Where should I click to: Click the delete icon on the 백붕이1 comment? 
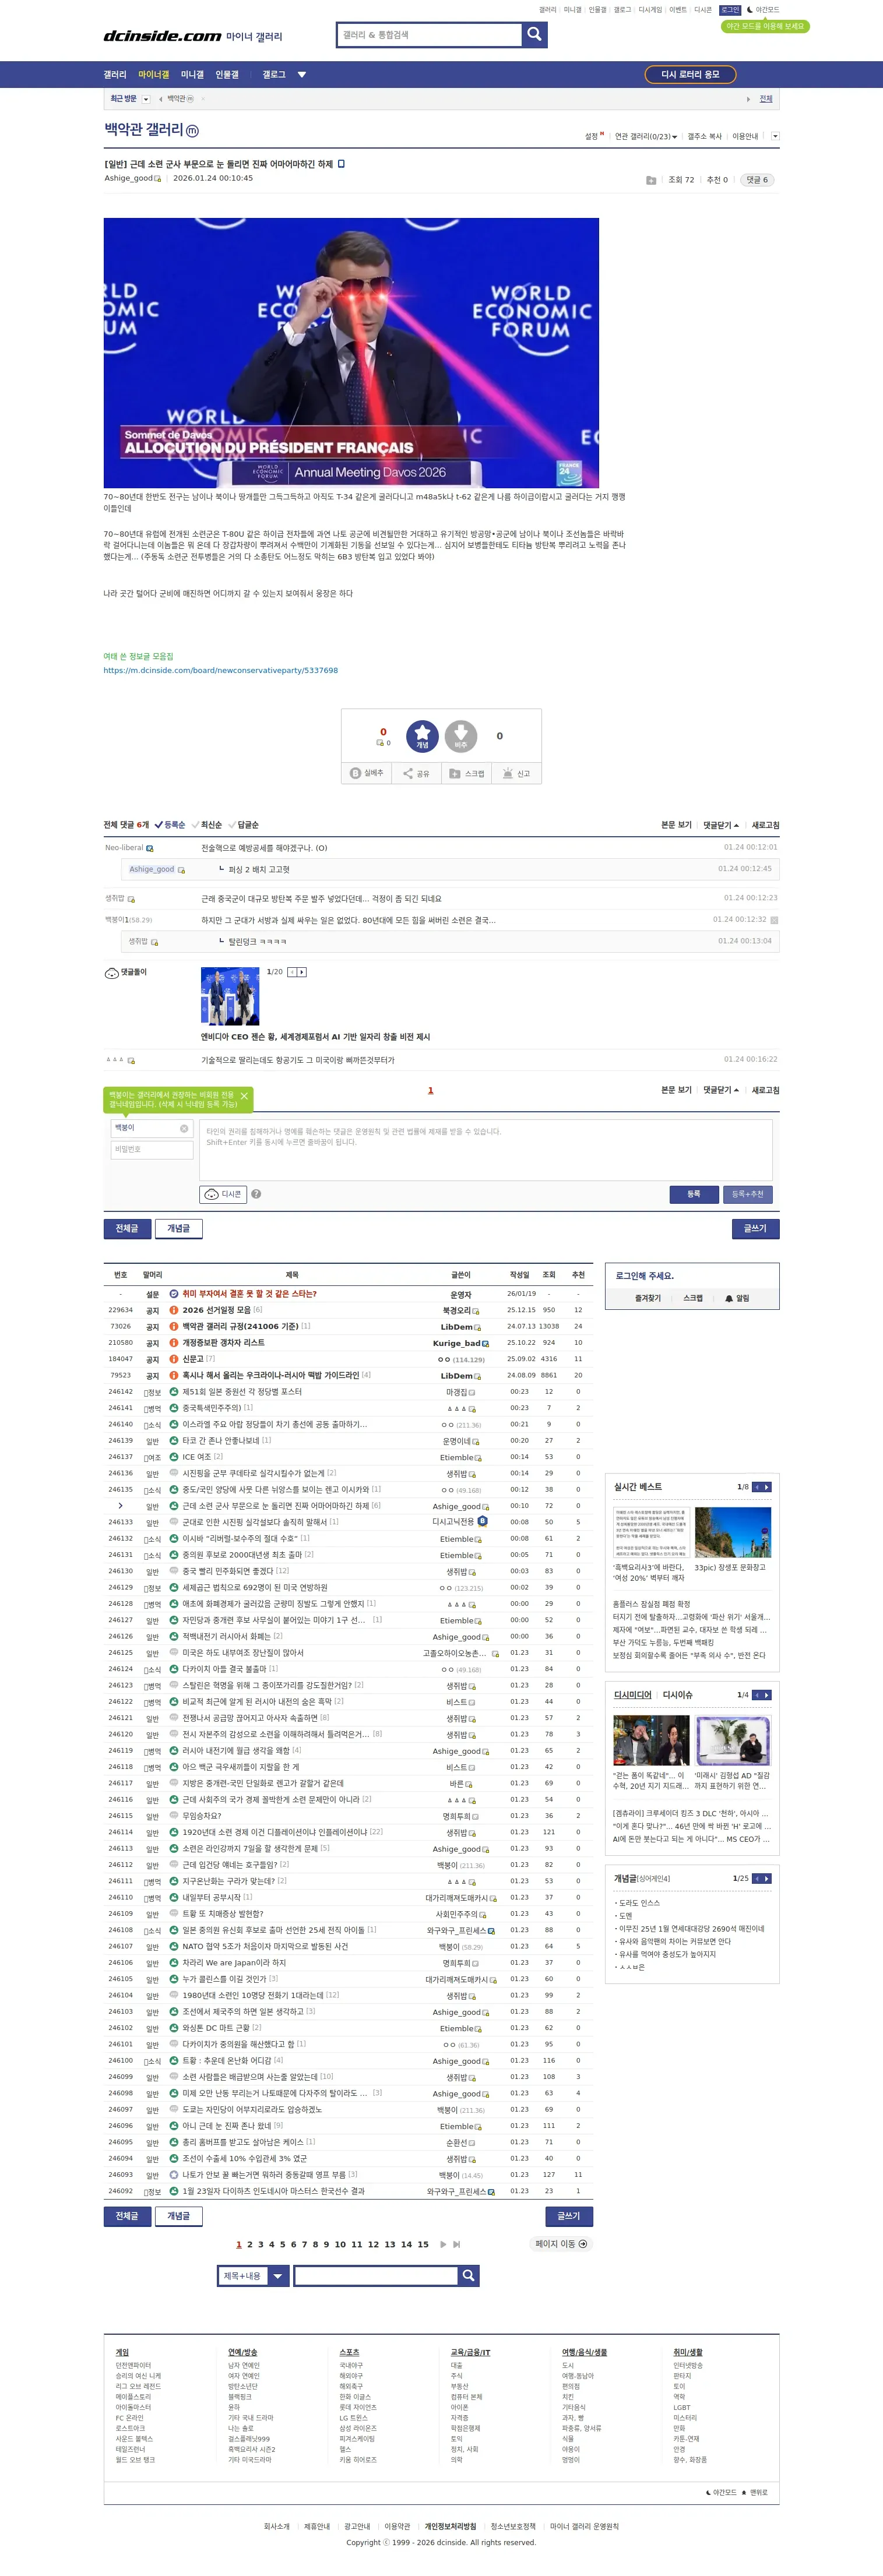pos(774,920)
